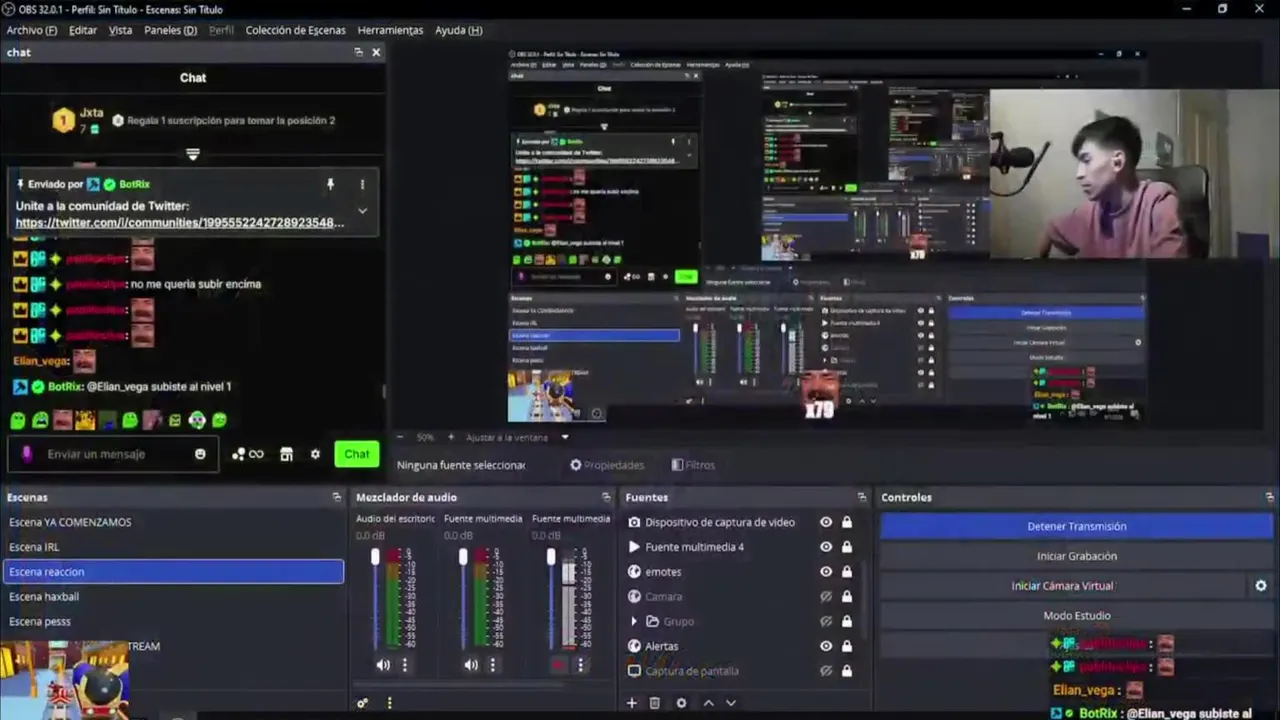The height and width of the screenshot is (720, 1280).
Task: Click Detener Transmisión button
Action: [x=1077, y=526]
